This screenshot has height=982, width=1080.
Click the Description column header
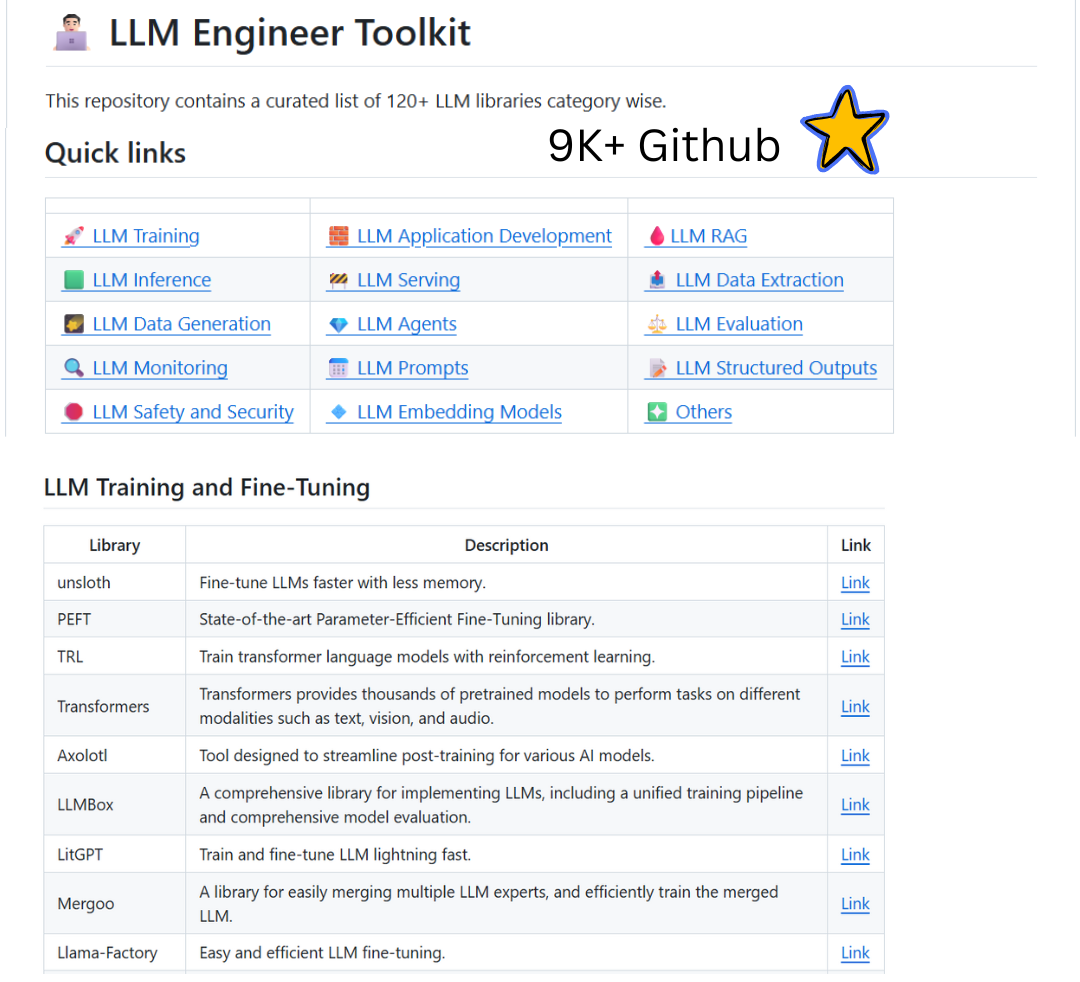[506, 545]
